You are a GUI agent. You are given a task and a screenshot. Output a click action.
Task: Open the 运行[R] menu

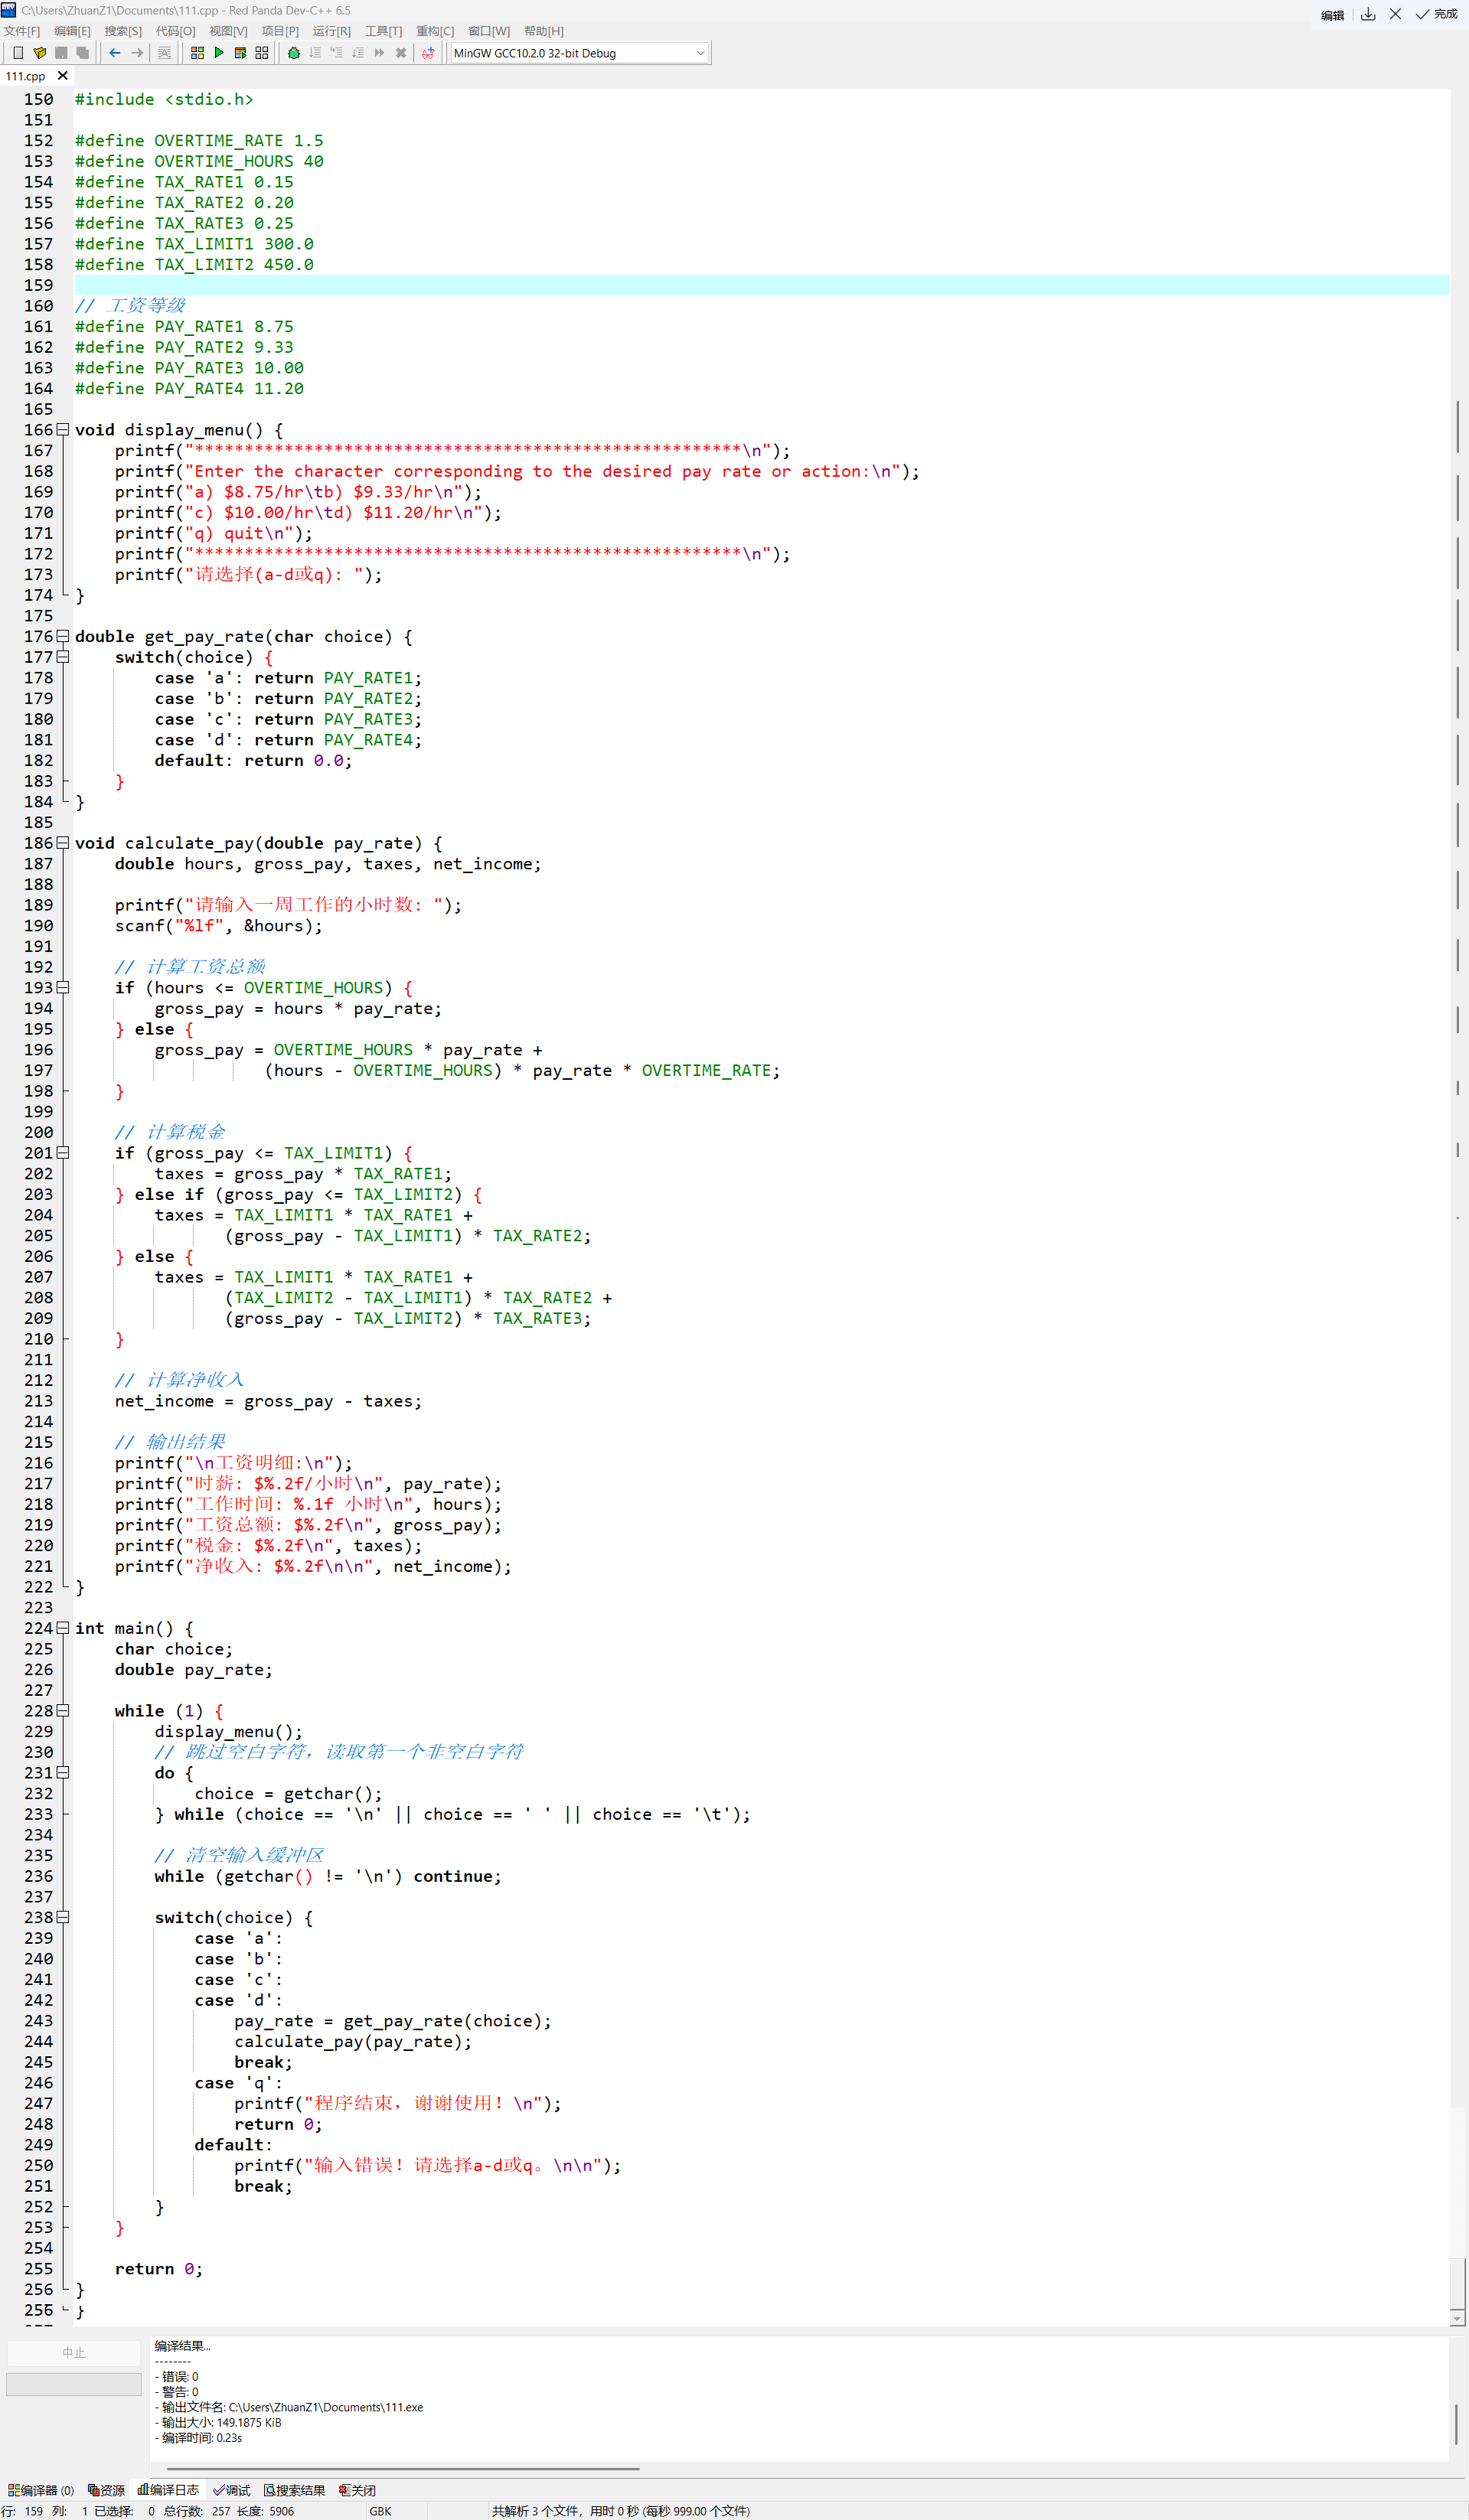(332, 31)
